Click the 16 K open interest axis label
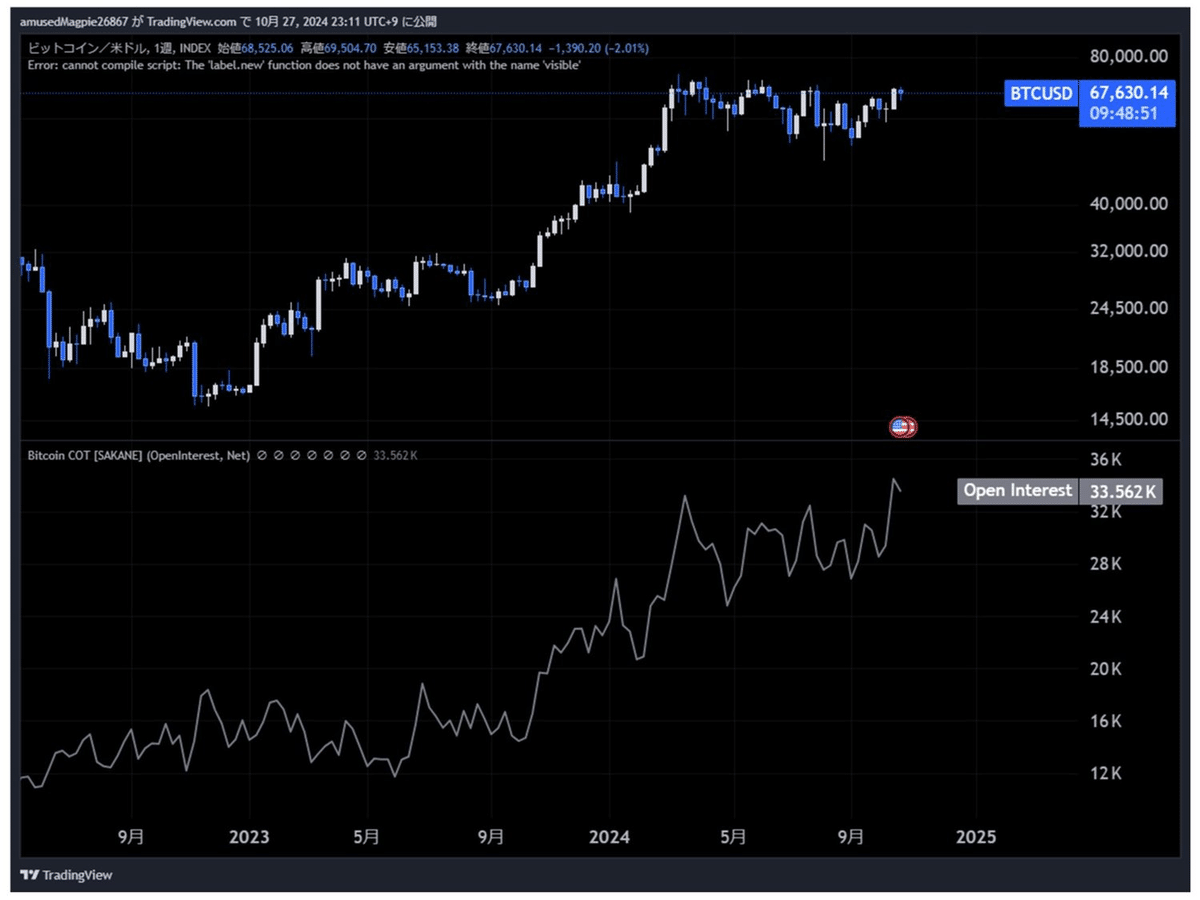The height and width of the screenshot is (900, 1200). [x=1105, y=721]
